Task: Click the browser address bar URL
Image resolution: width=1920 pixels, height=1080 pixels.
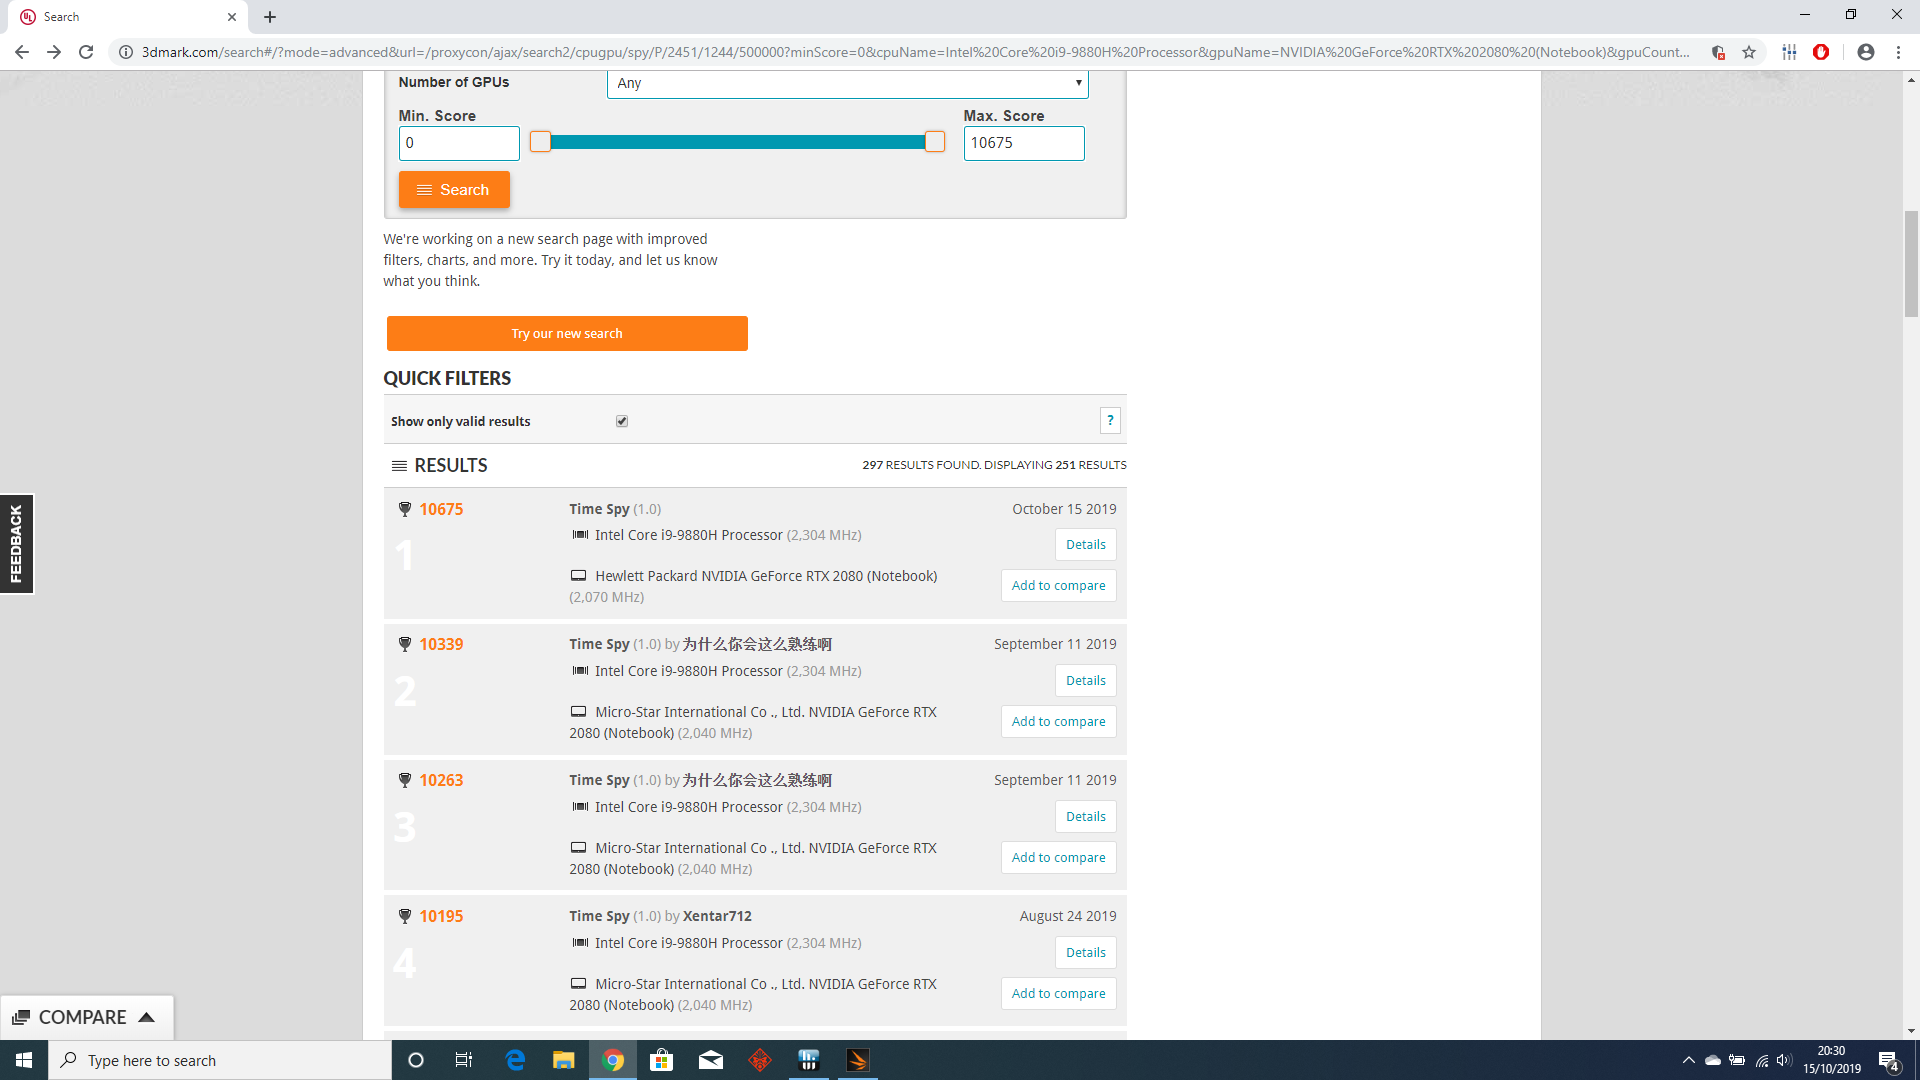Action: [915, 52]
